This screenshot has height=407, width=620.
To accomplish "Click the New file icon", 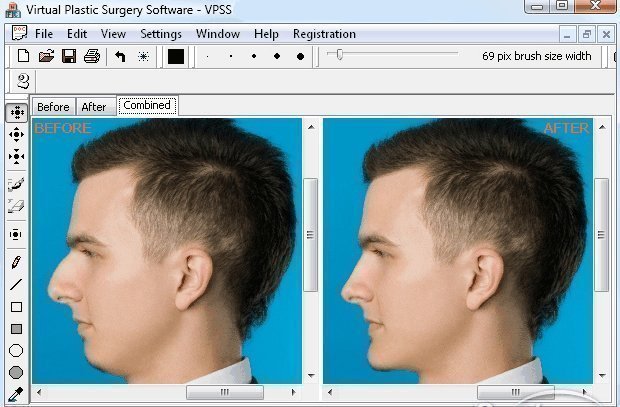I will (22, 56).
